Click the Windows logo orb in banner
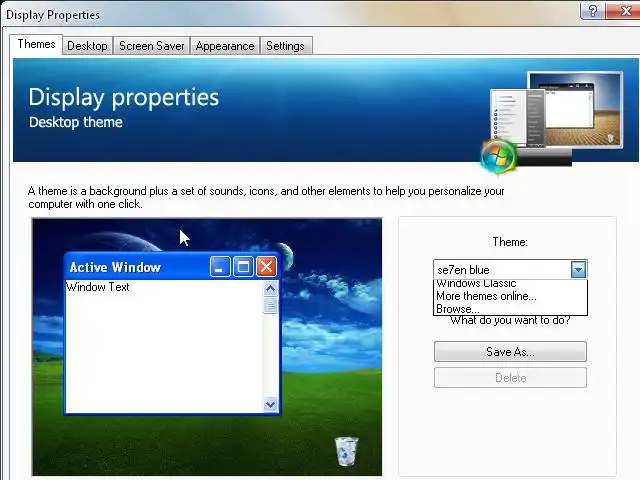Image resolution: width=640 pixels, height=480 pixels. point(498,156)
